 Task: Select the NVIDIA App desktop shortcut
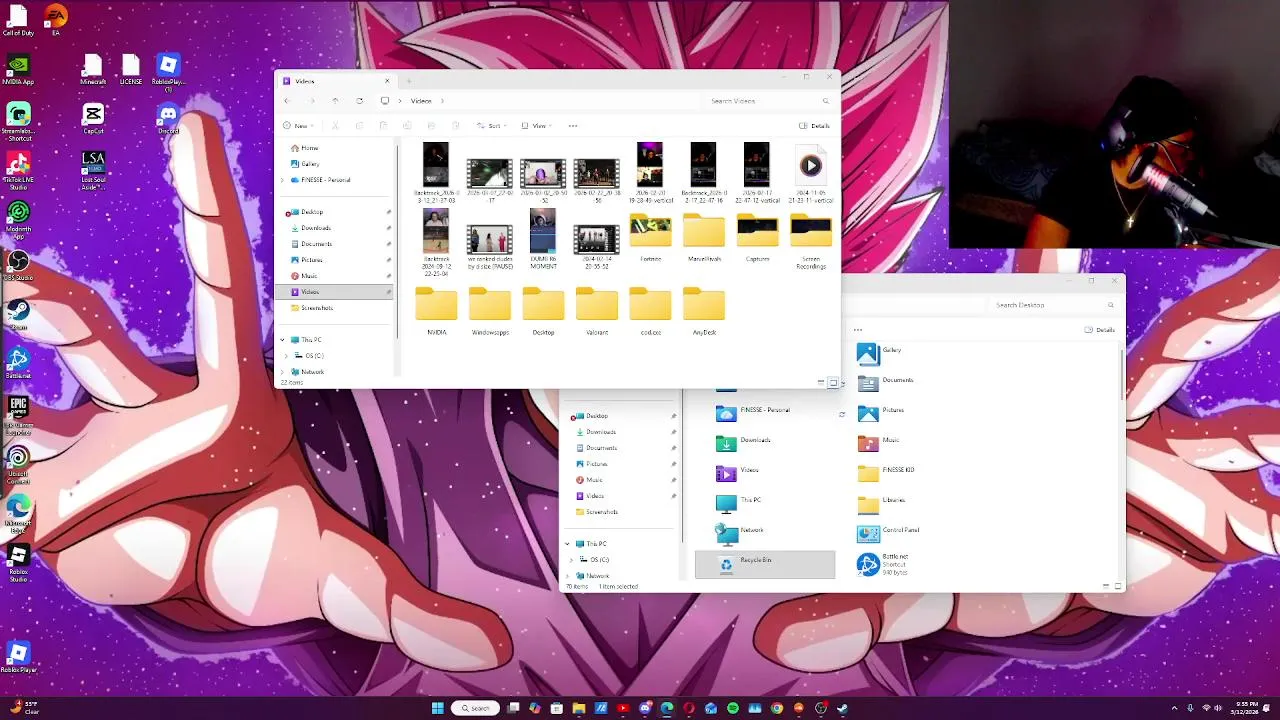pos(18,69)
